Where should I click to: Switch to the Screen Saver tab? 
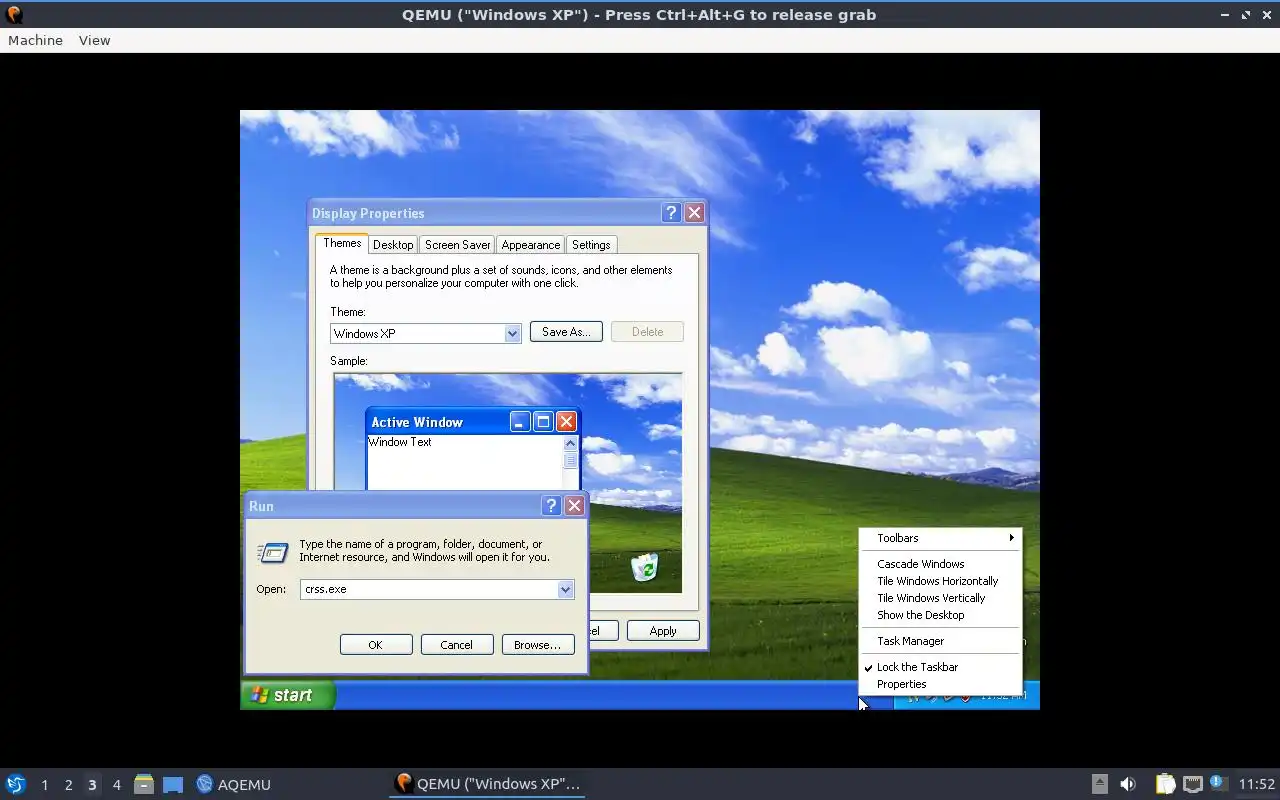tap(457, 245)
